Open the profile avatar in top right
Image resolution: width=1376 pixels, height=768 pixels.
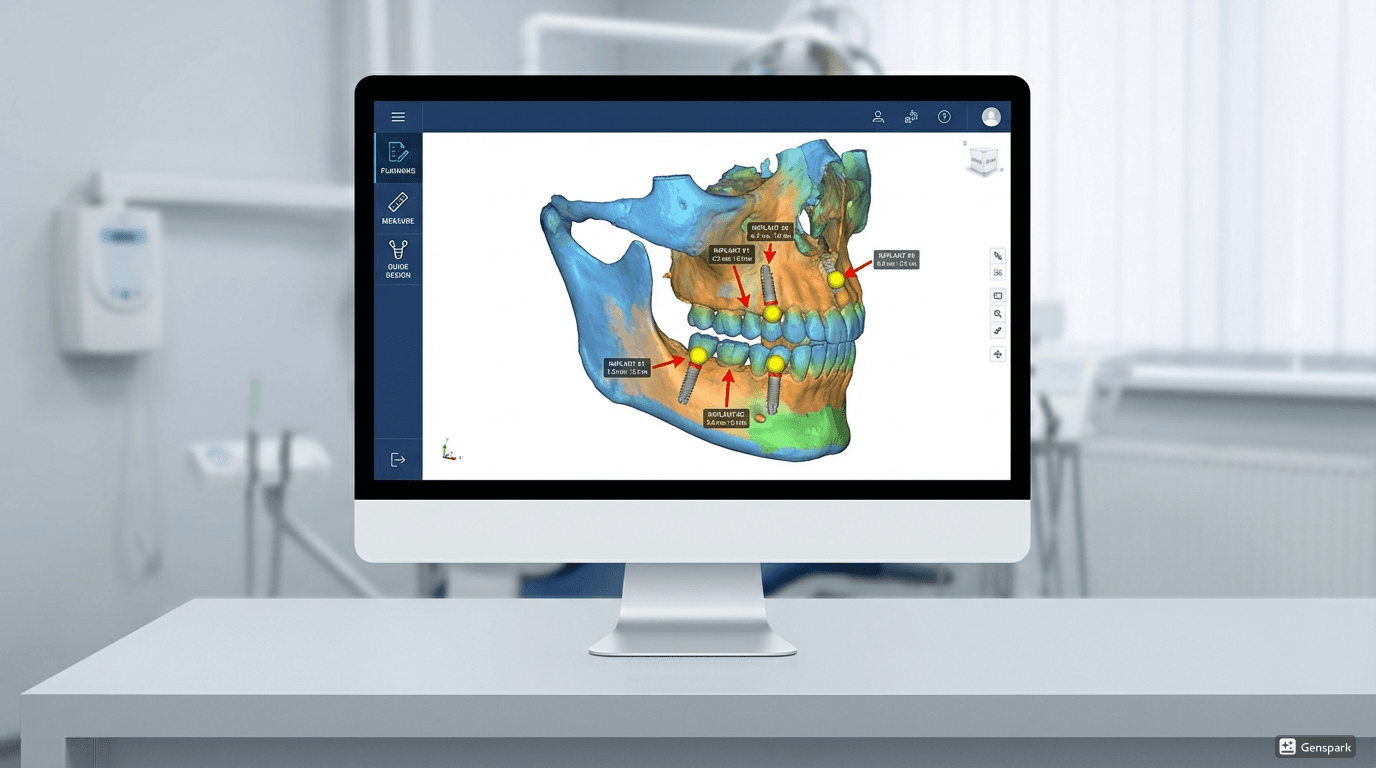[991, 117]
